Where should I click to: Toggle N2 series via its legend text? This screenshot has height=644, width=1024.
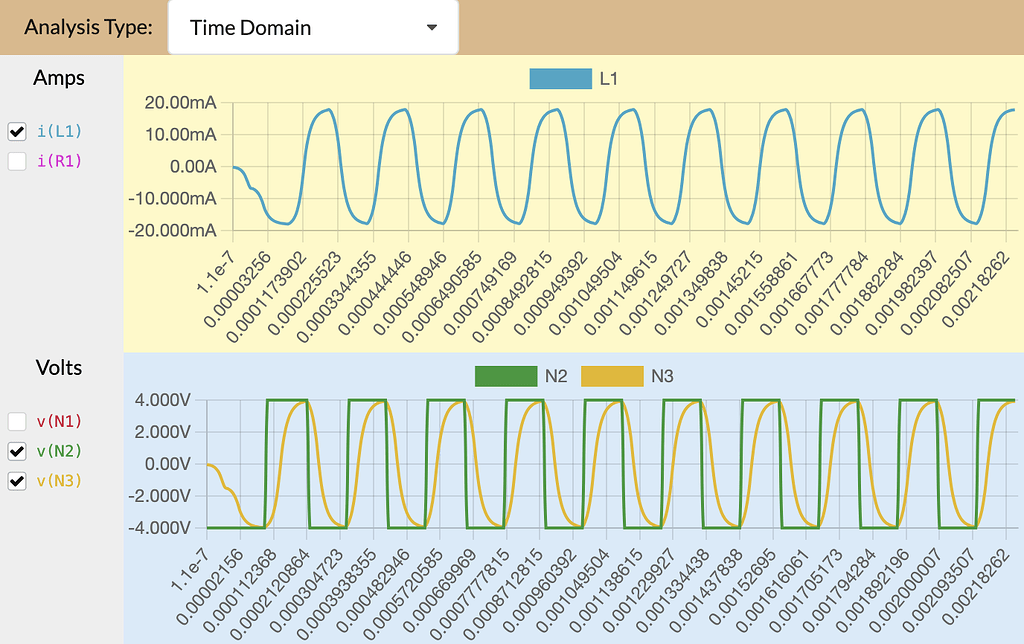pyautogui.click(x=556, y=376)
